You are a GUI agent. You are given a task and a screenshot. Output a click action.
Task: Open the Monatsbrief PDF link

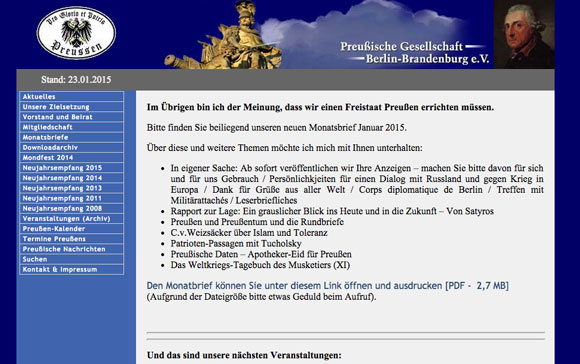point(328,286)
